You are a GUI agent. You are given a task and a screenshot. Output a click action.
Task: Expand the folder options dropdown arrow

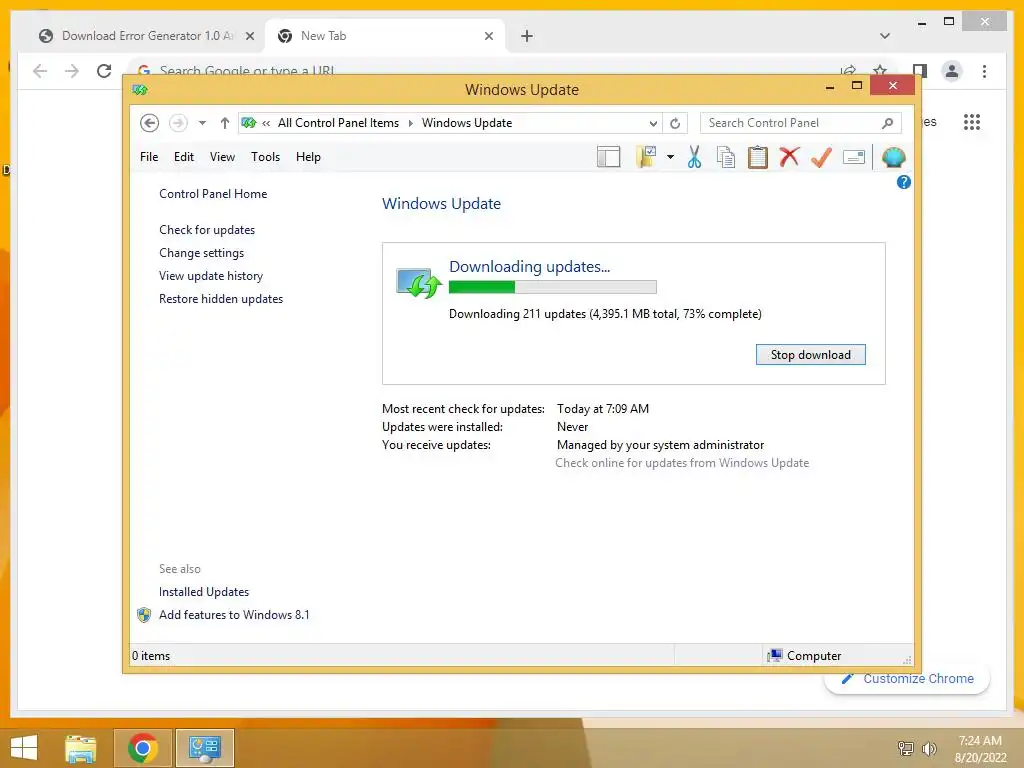(670, 157)
